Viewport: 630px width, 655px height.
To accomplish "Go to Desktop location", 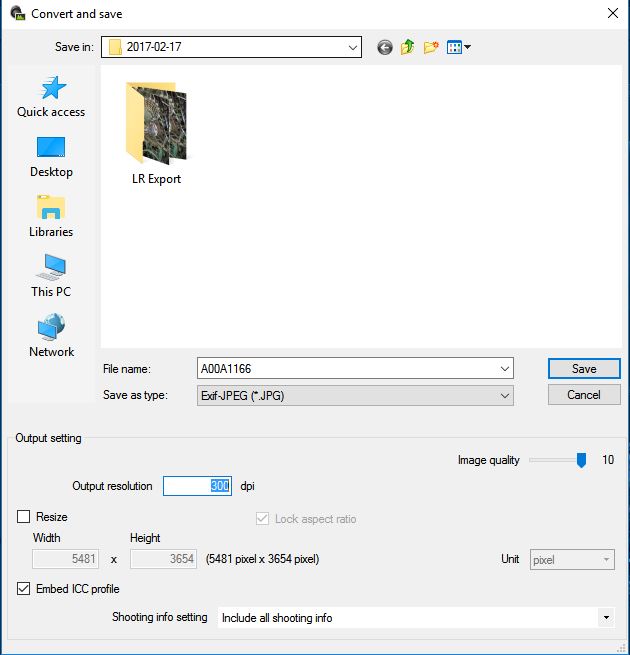I will (51, 156).
